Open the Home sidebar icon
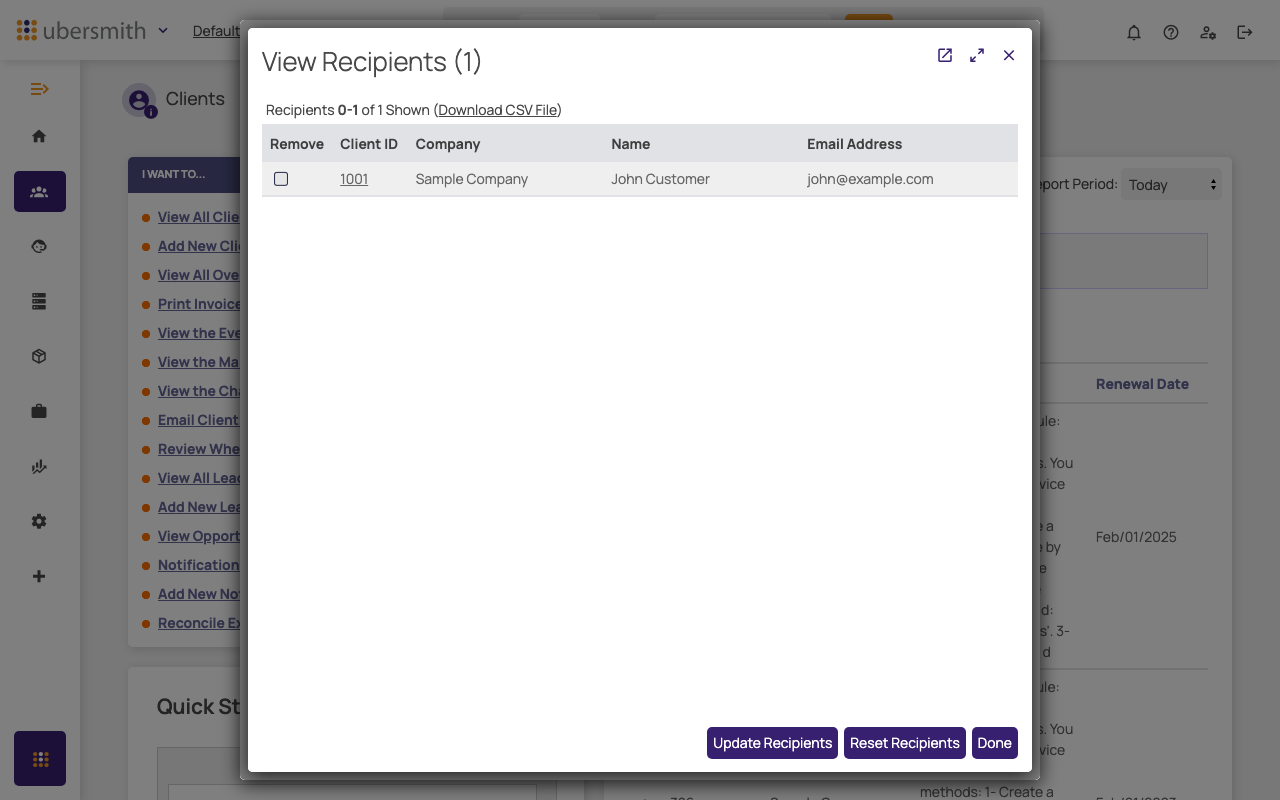This screenshot has height=800, width=1280. click(39, 136)
